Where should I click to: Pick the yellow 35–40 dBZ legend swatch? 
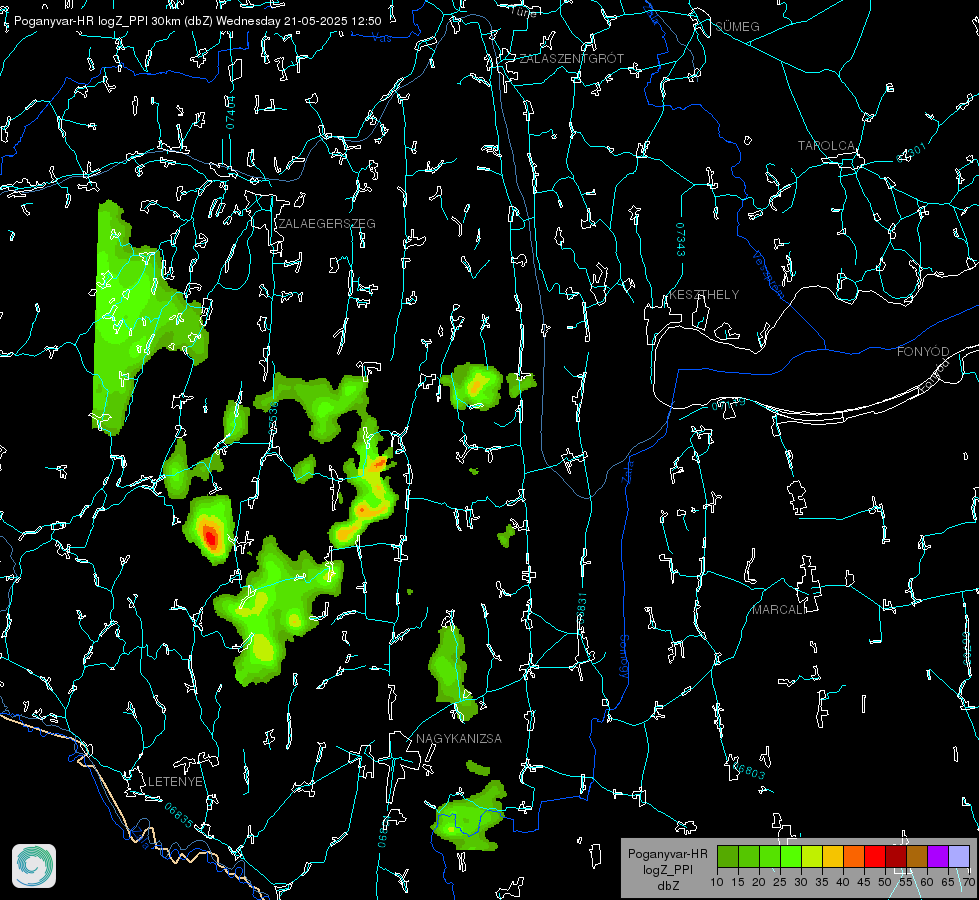pos(833,856)
